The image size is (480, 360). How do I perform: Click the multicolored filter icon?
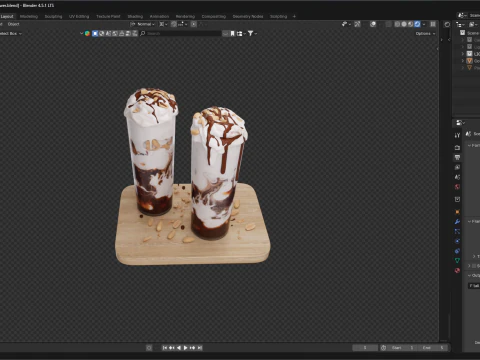87,33
